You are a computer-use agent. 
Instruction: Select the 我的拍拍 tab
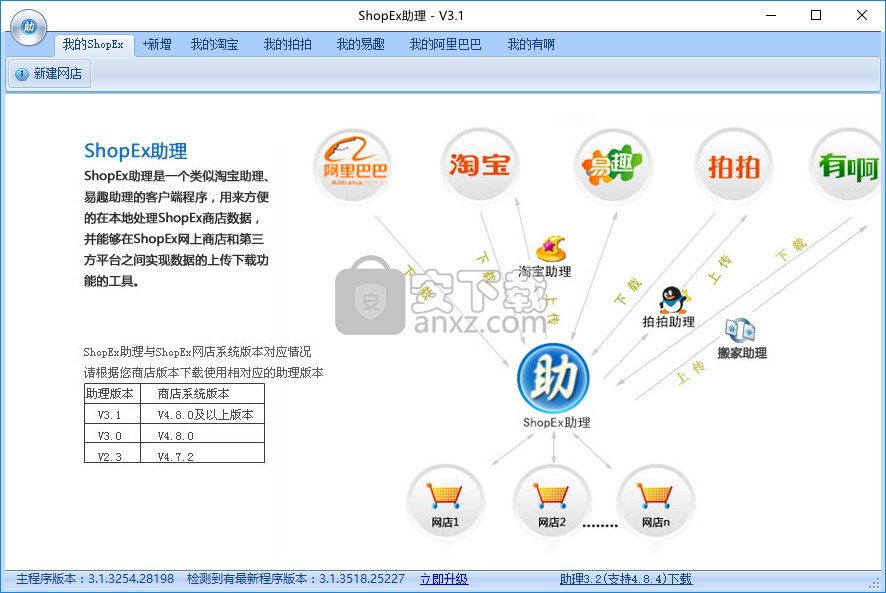288,44
